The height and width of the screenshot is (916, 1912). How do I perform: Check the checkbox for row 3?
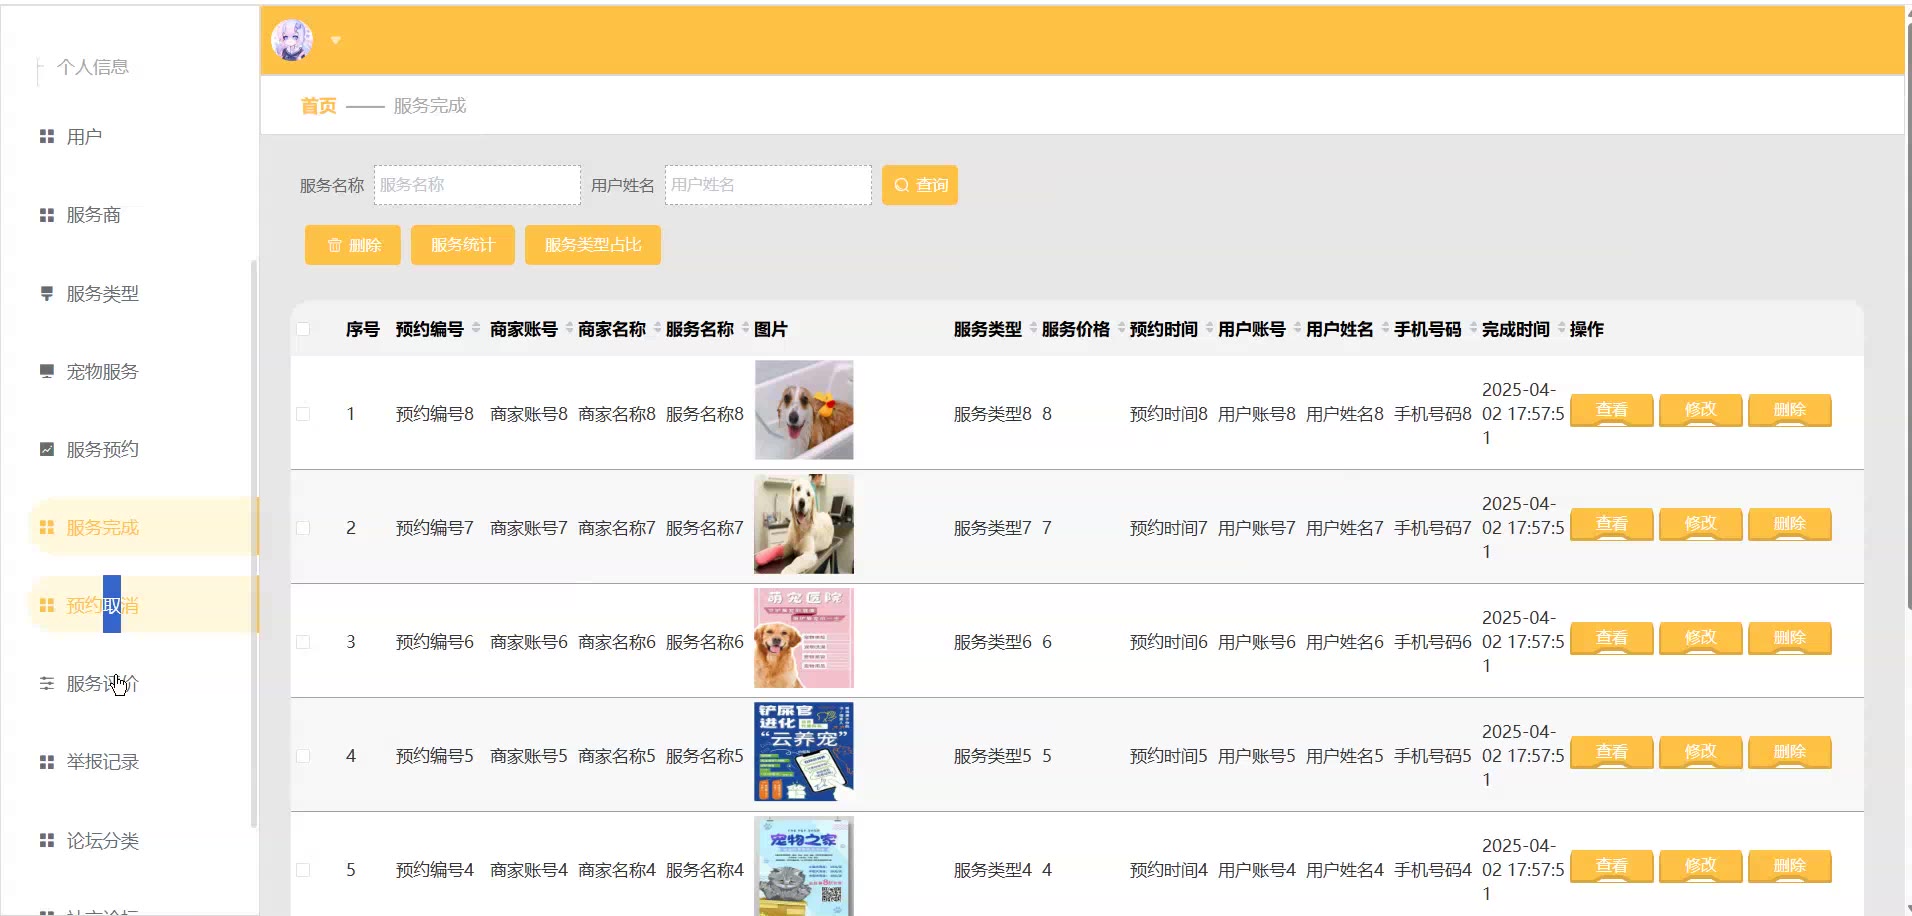[303, 642]
